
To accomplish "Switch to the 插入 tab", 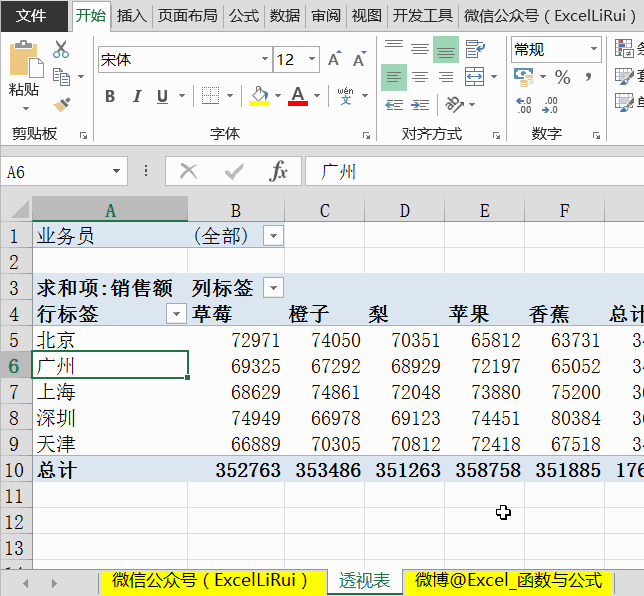I will pos(131,16).
